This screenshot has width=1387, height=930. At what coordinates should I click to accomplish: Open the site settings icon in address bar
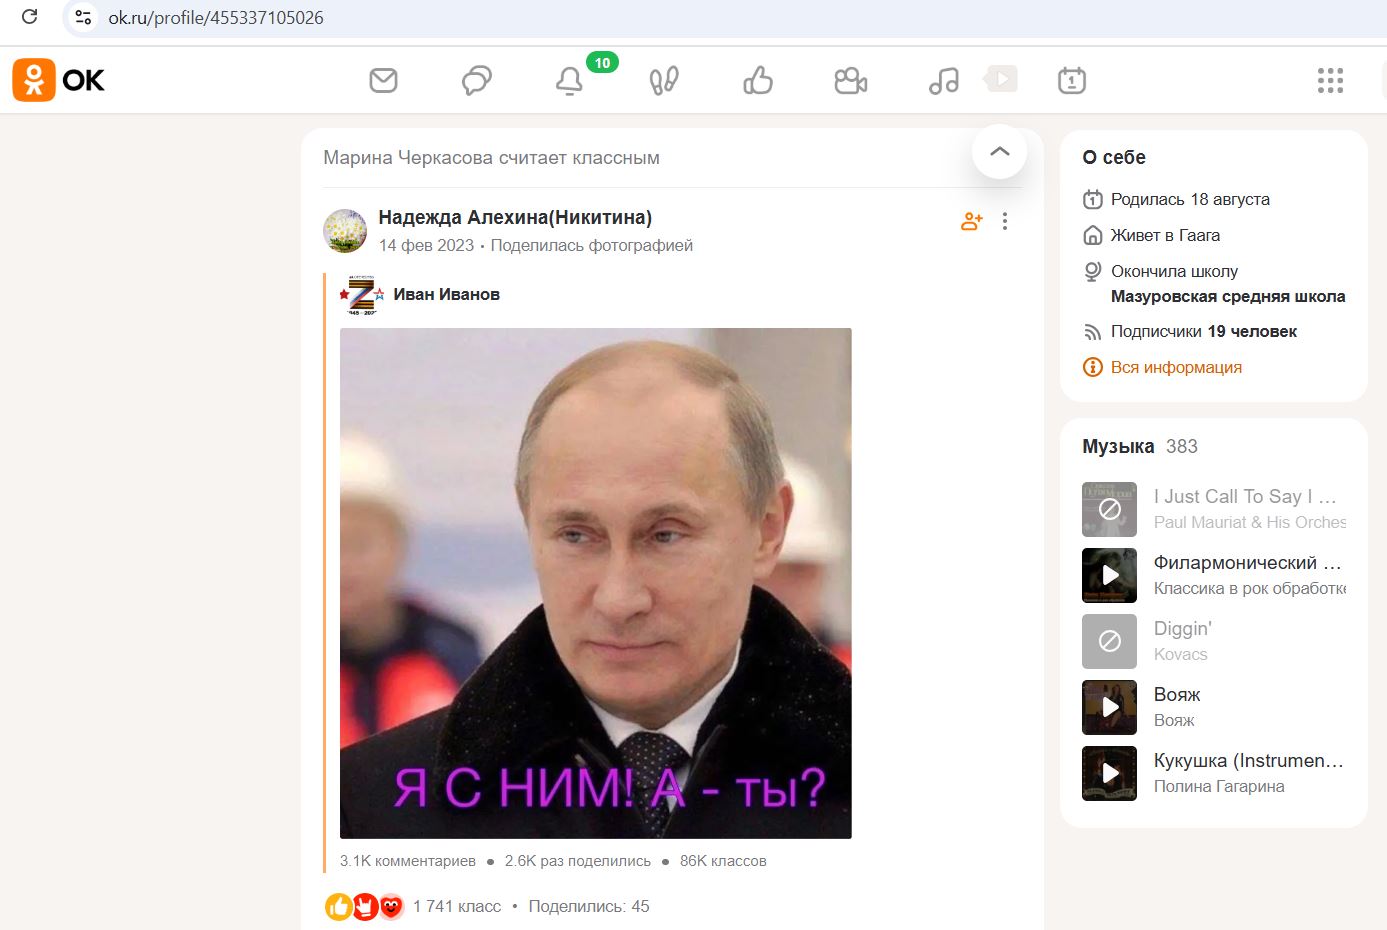tap(83, 17)
